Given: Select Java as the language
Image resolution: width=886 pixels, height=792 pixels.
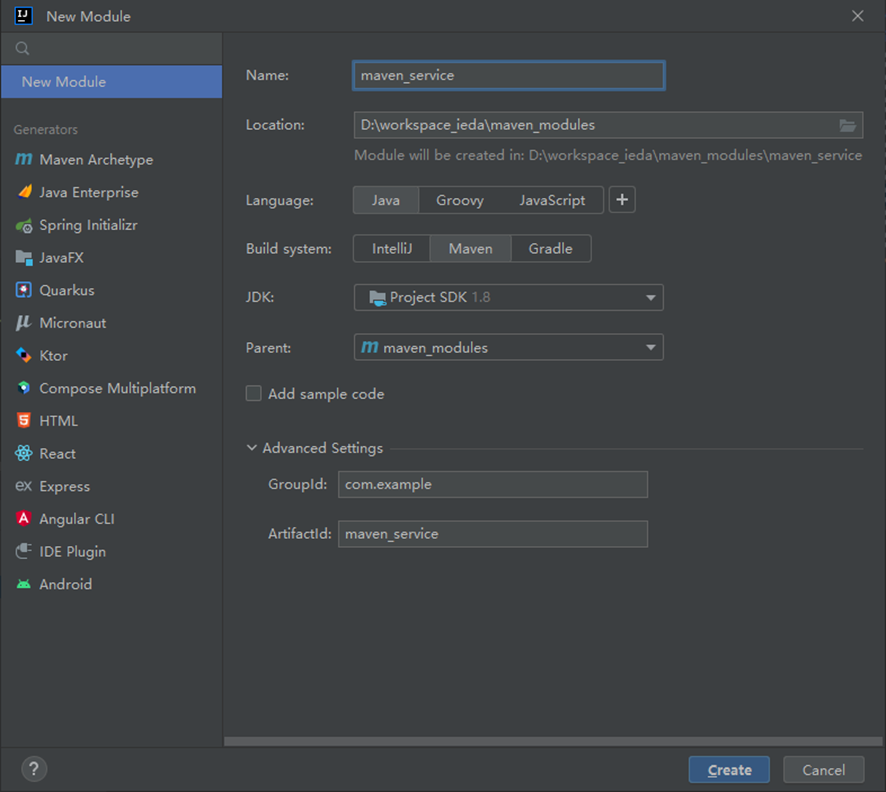Looking at the screenshot, I should pos(386,200).
